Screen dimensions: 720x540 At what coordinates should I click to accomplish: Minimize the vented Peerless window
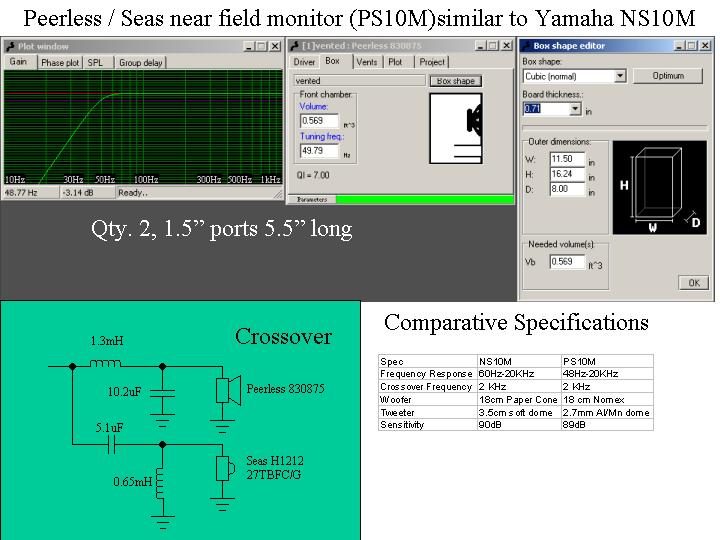click(x=480, y=46)
